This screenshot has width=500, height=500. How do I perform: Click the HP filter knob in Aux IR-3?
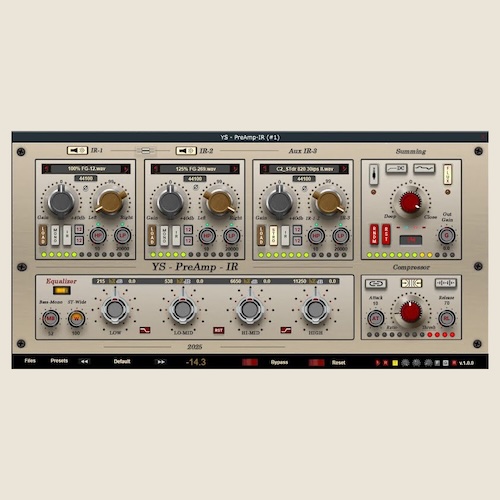(316, 236)
